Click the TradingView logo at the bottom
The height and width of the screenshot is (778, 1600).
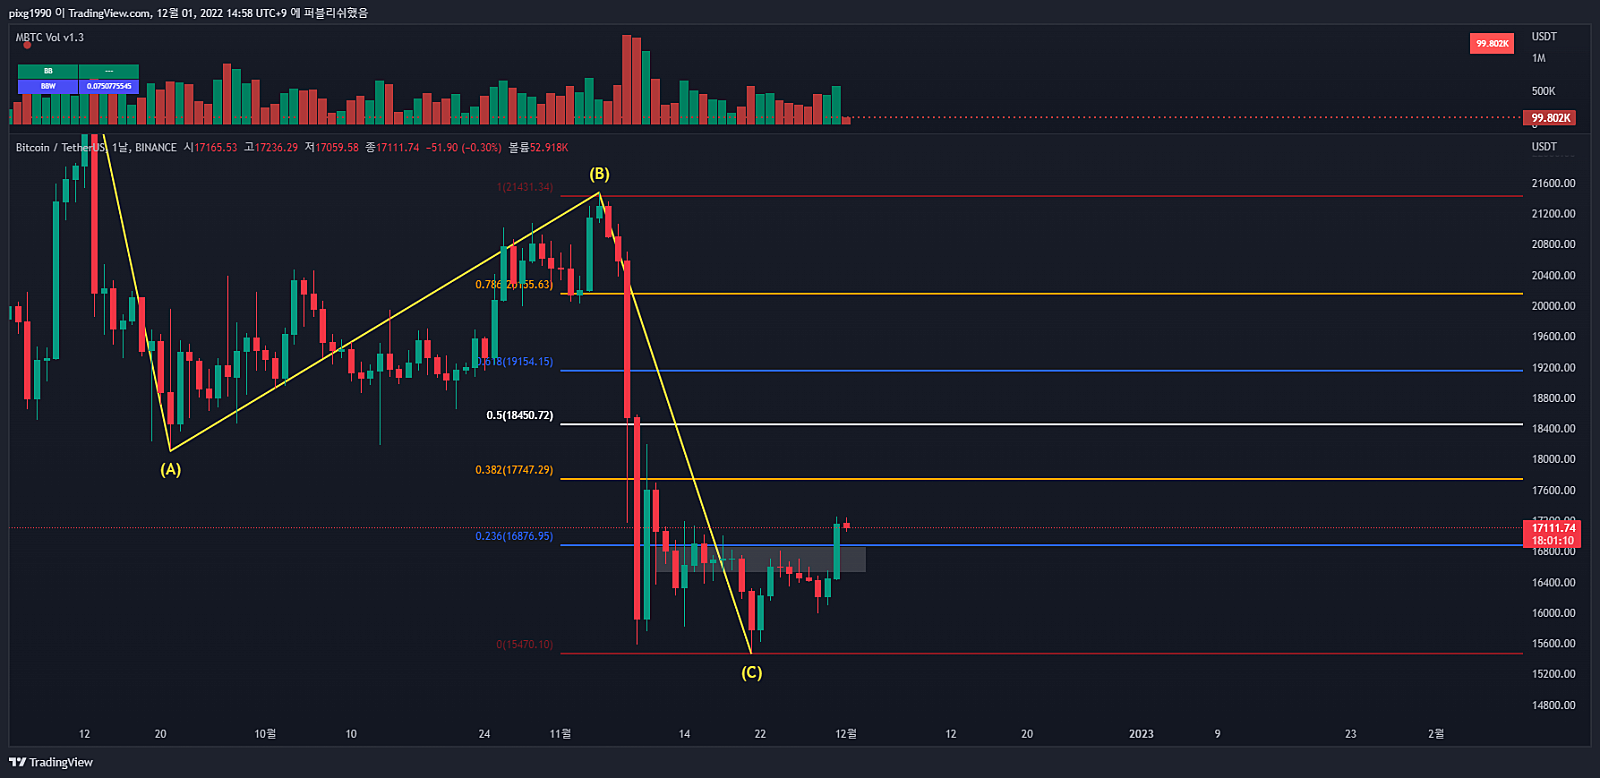(51, 762)
